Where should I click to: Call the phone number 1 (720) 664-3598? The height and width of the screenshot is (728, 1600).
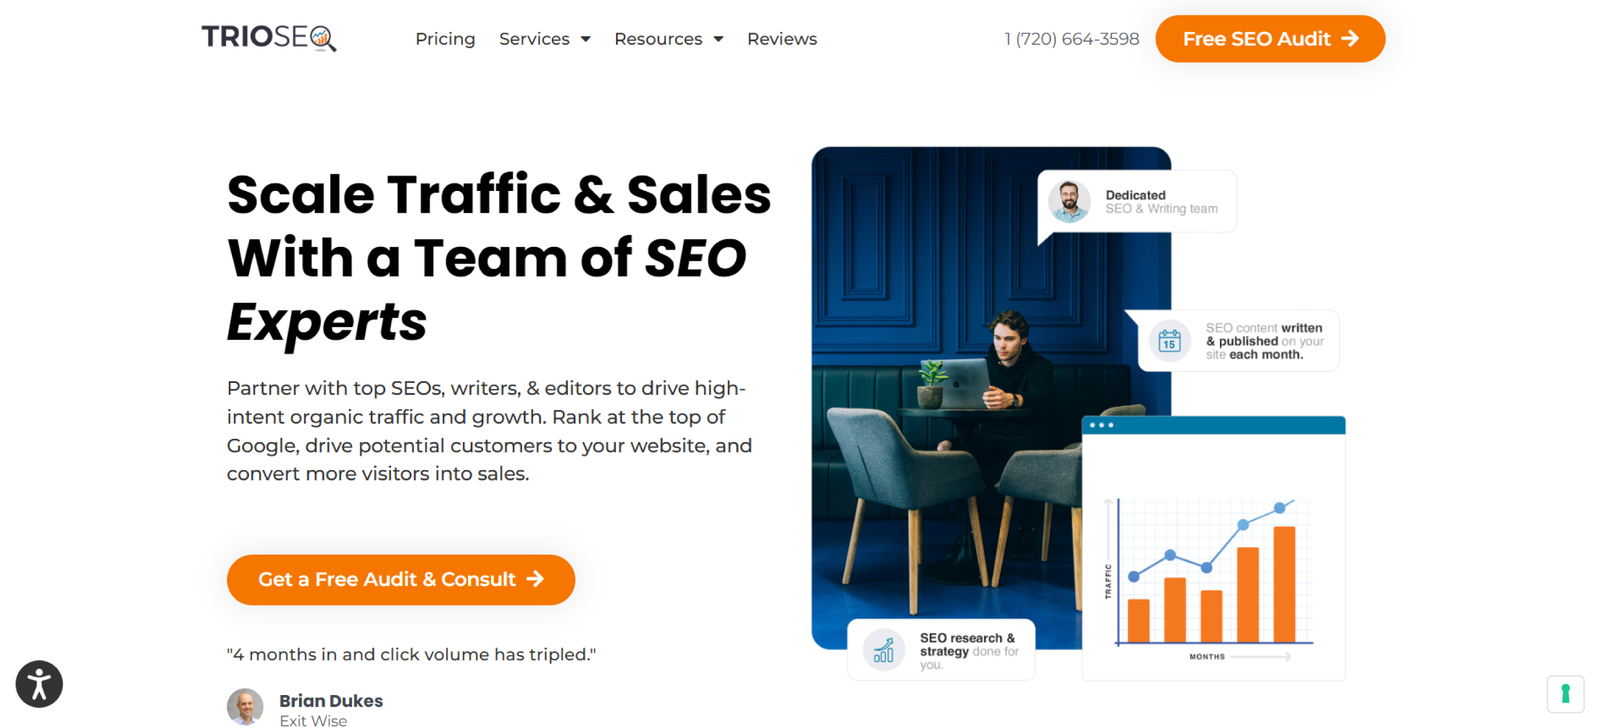1071,39
